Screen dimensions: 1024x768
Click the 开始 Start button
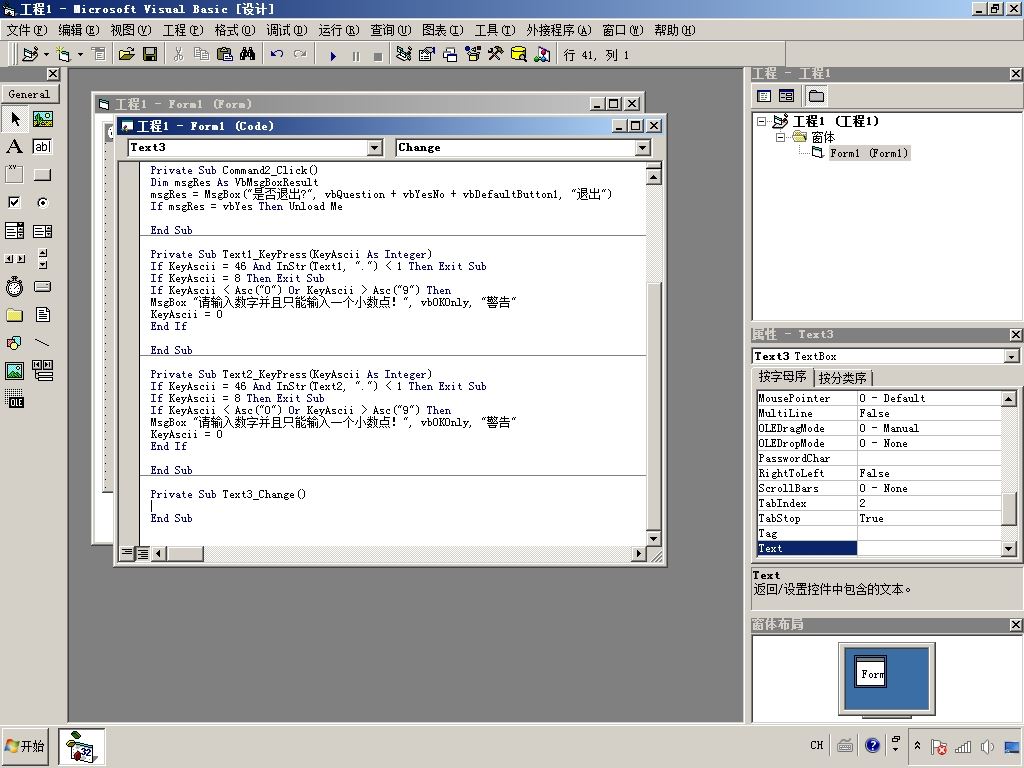click(25, 746)
